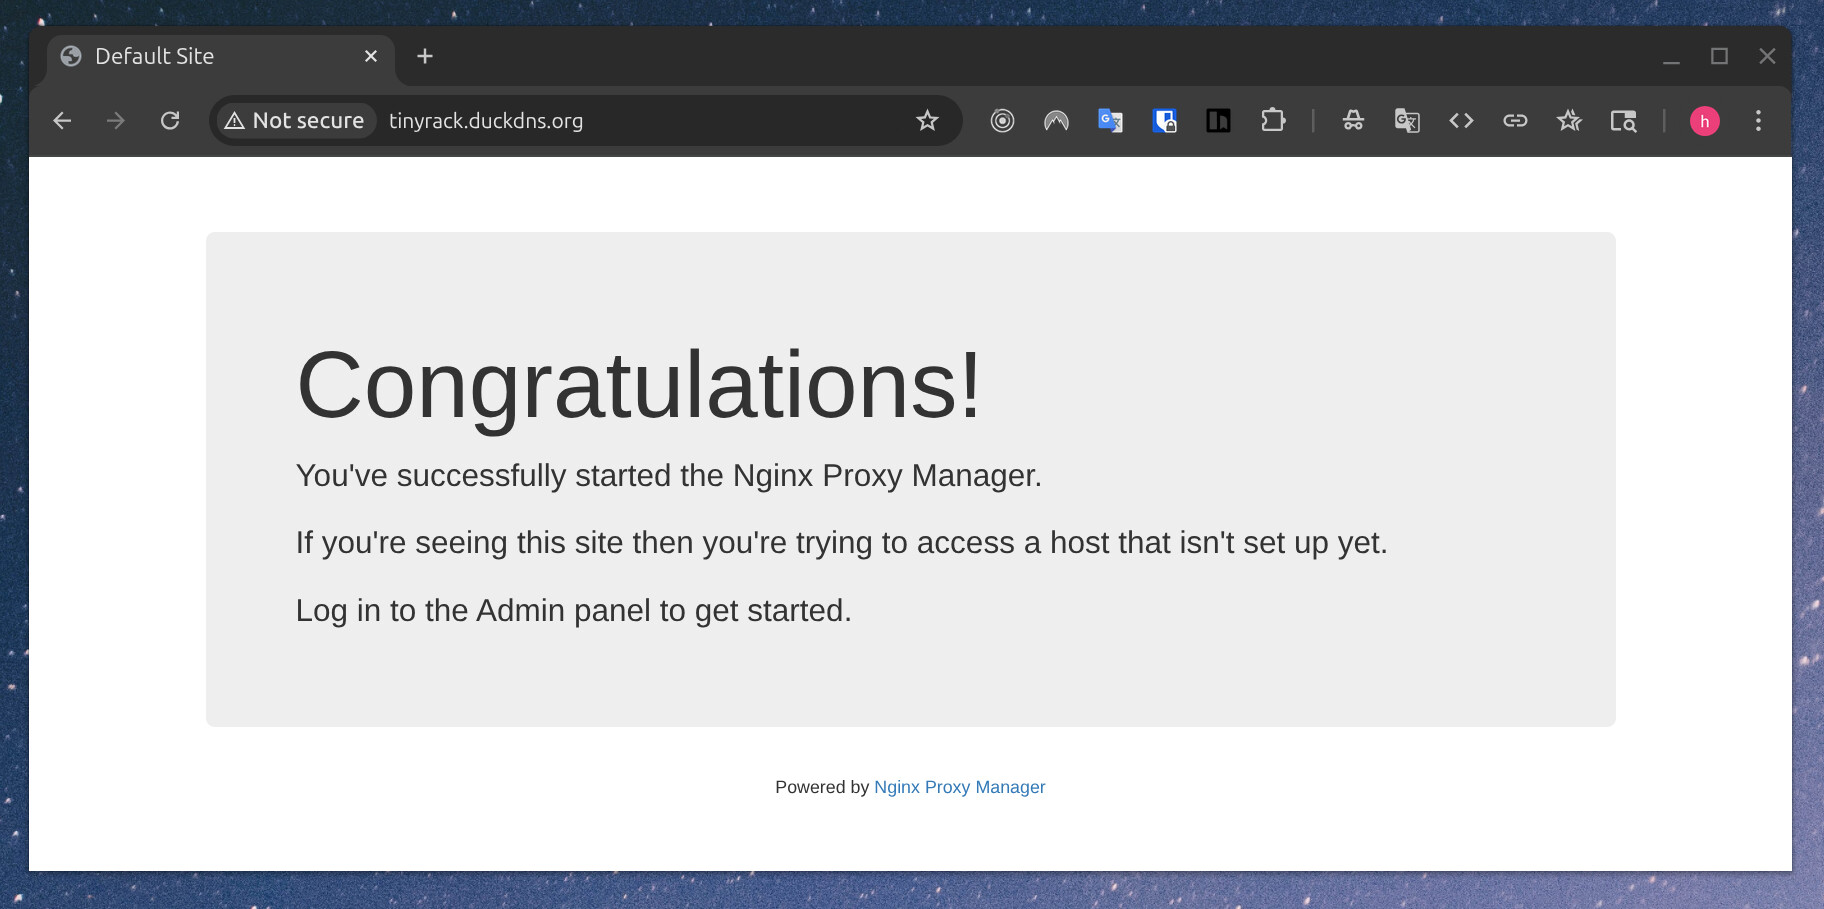The width and height of the screenshot is (1824, 909).
Task: Open the Extensions puzzle piece menu
Action: point(1272,121)
